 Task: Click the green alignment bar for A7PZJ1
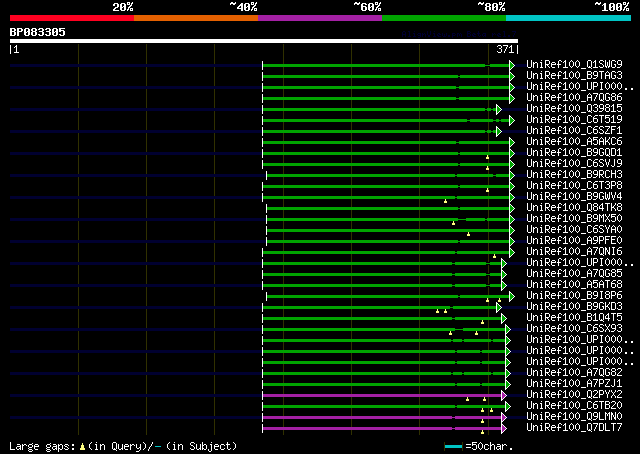pyautogui.click(x=384, y=385)
